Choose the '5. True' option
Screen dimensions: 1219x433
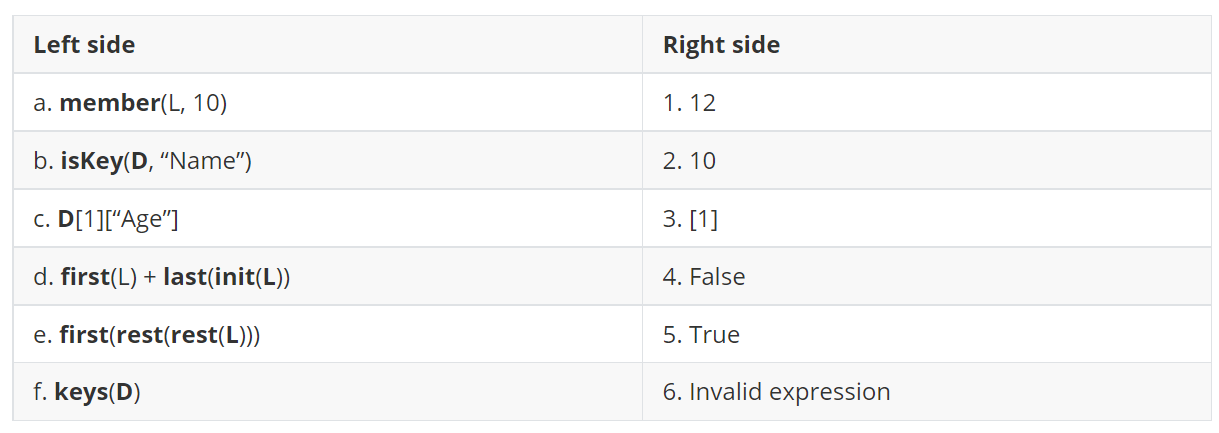point(701,334)
